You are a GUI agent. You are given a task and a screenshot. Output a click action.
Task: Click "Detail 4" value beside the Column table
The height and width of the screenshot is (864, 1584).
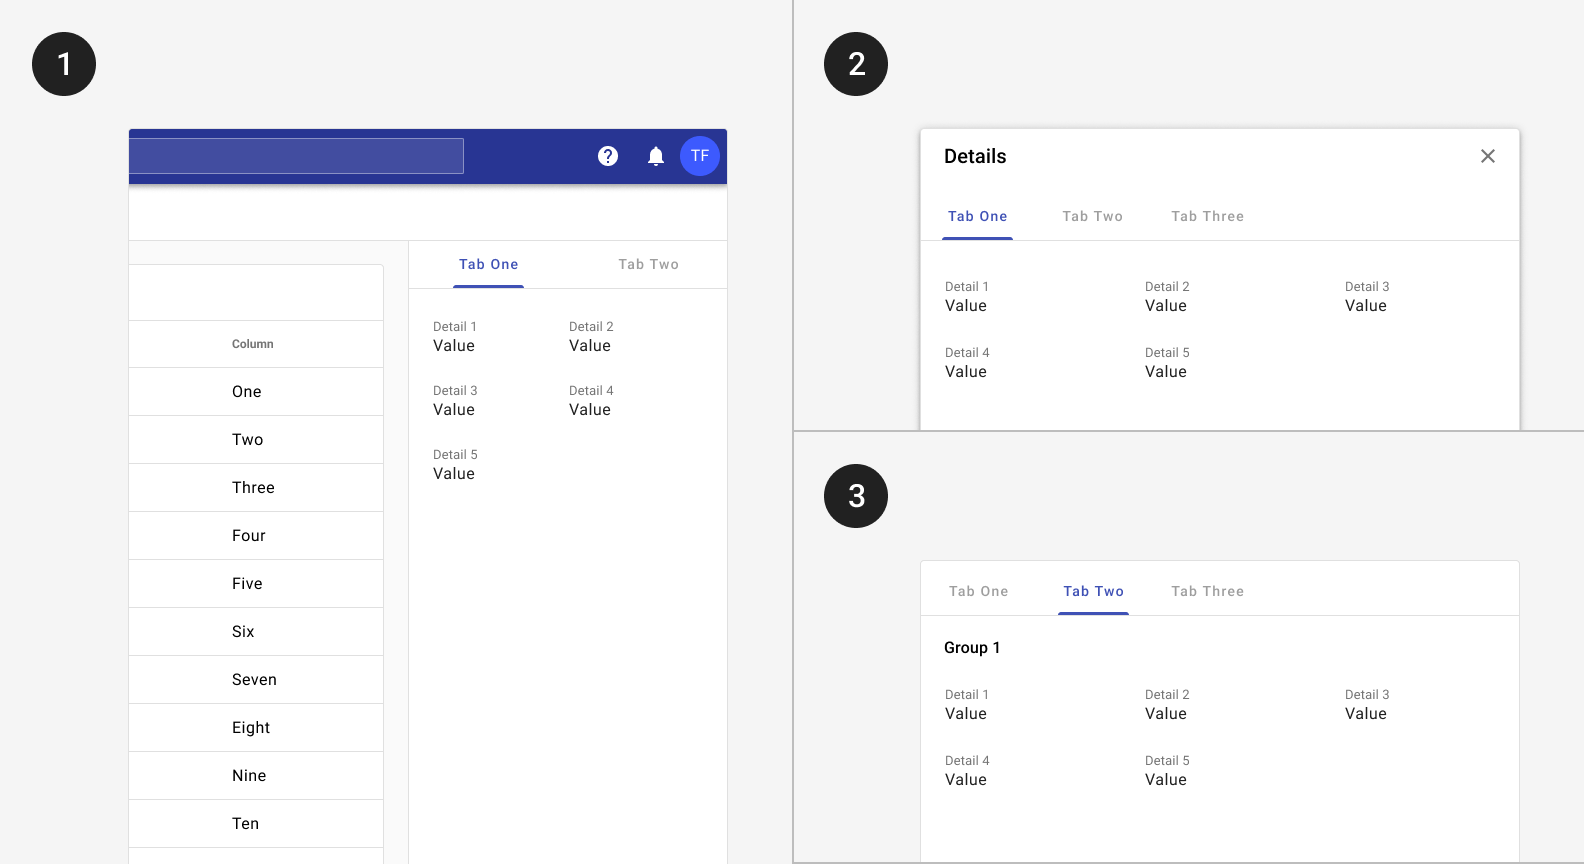tap(590, 410)
